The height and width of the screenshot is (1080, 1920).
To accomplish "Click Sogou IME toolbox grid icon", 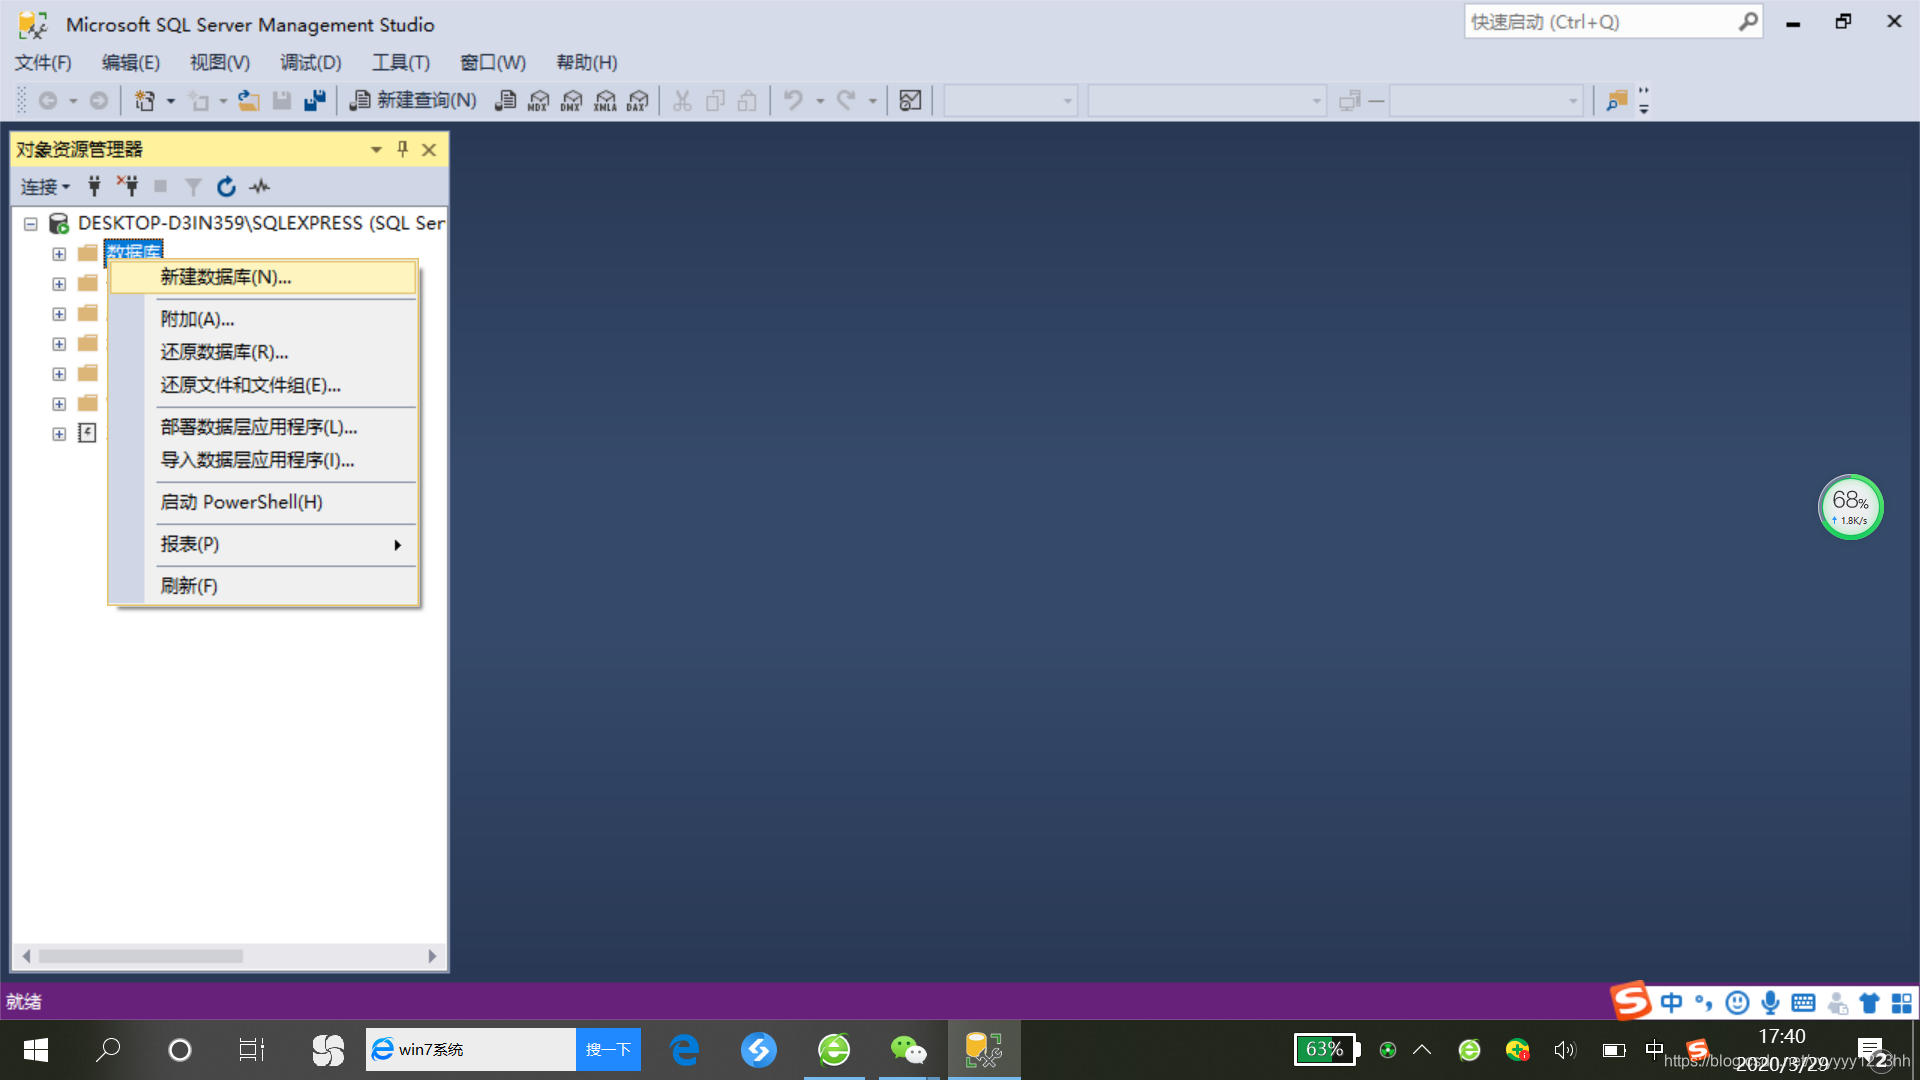I will click(1901, 1002).
